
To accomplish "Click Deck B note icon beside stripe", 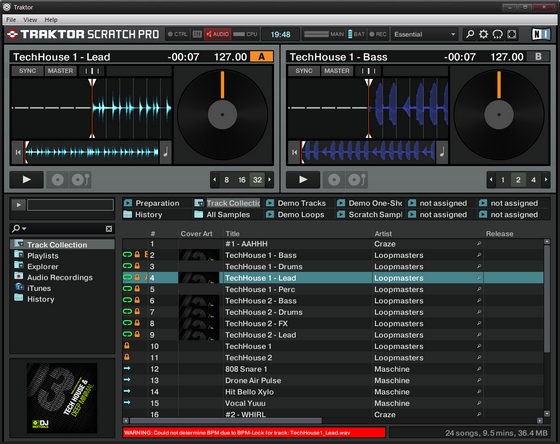I will coord(442,153).
